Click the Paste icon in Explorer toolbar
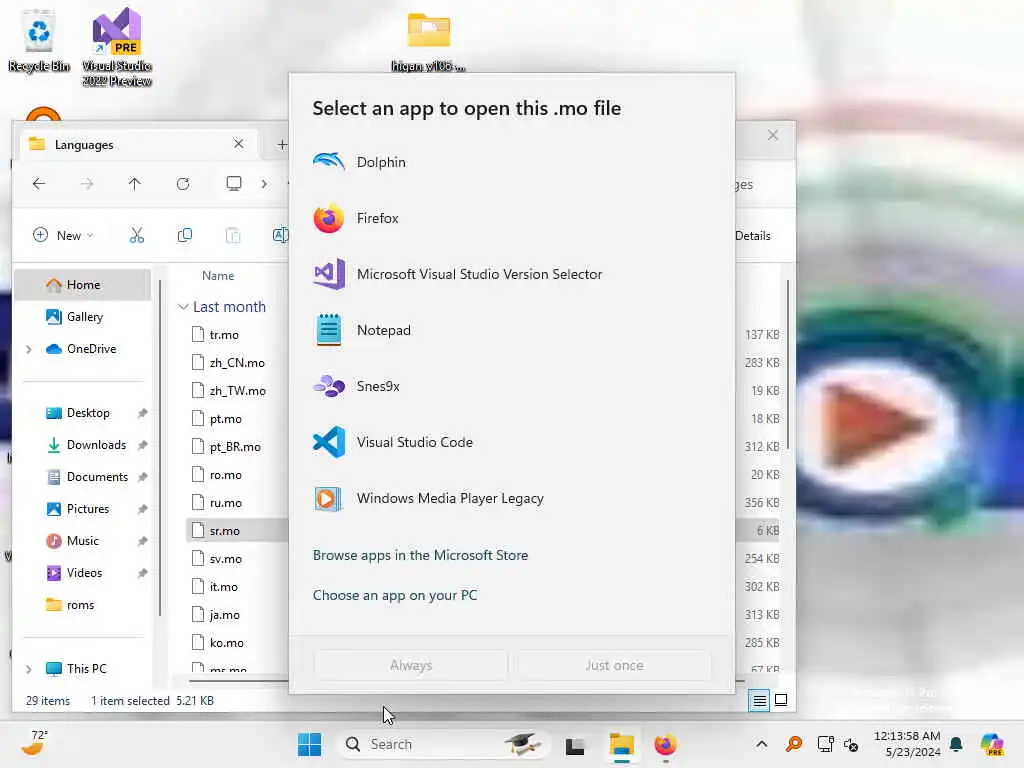The image size is (1024, 768). tap(232, 235)
